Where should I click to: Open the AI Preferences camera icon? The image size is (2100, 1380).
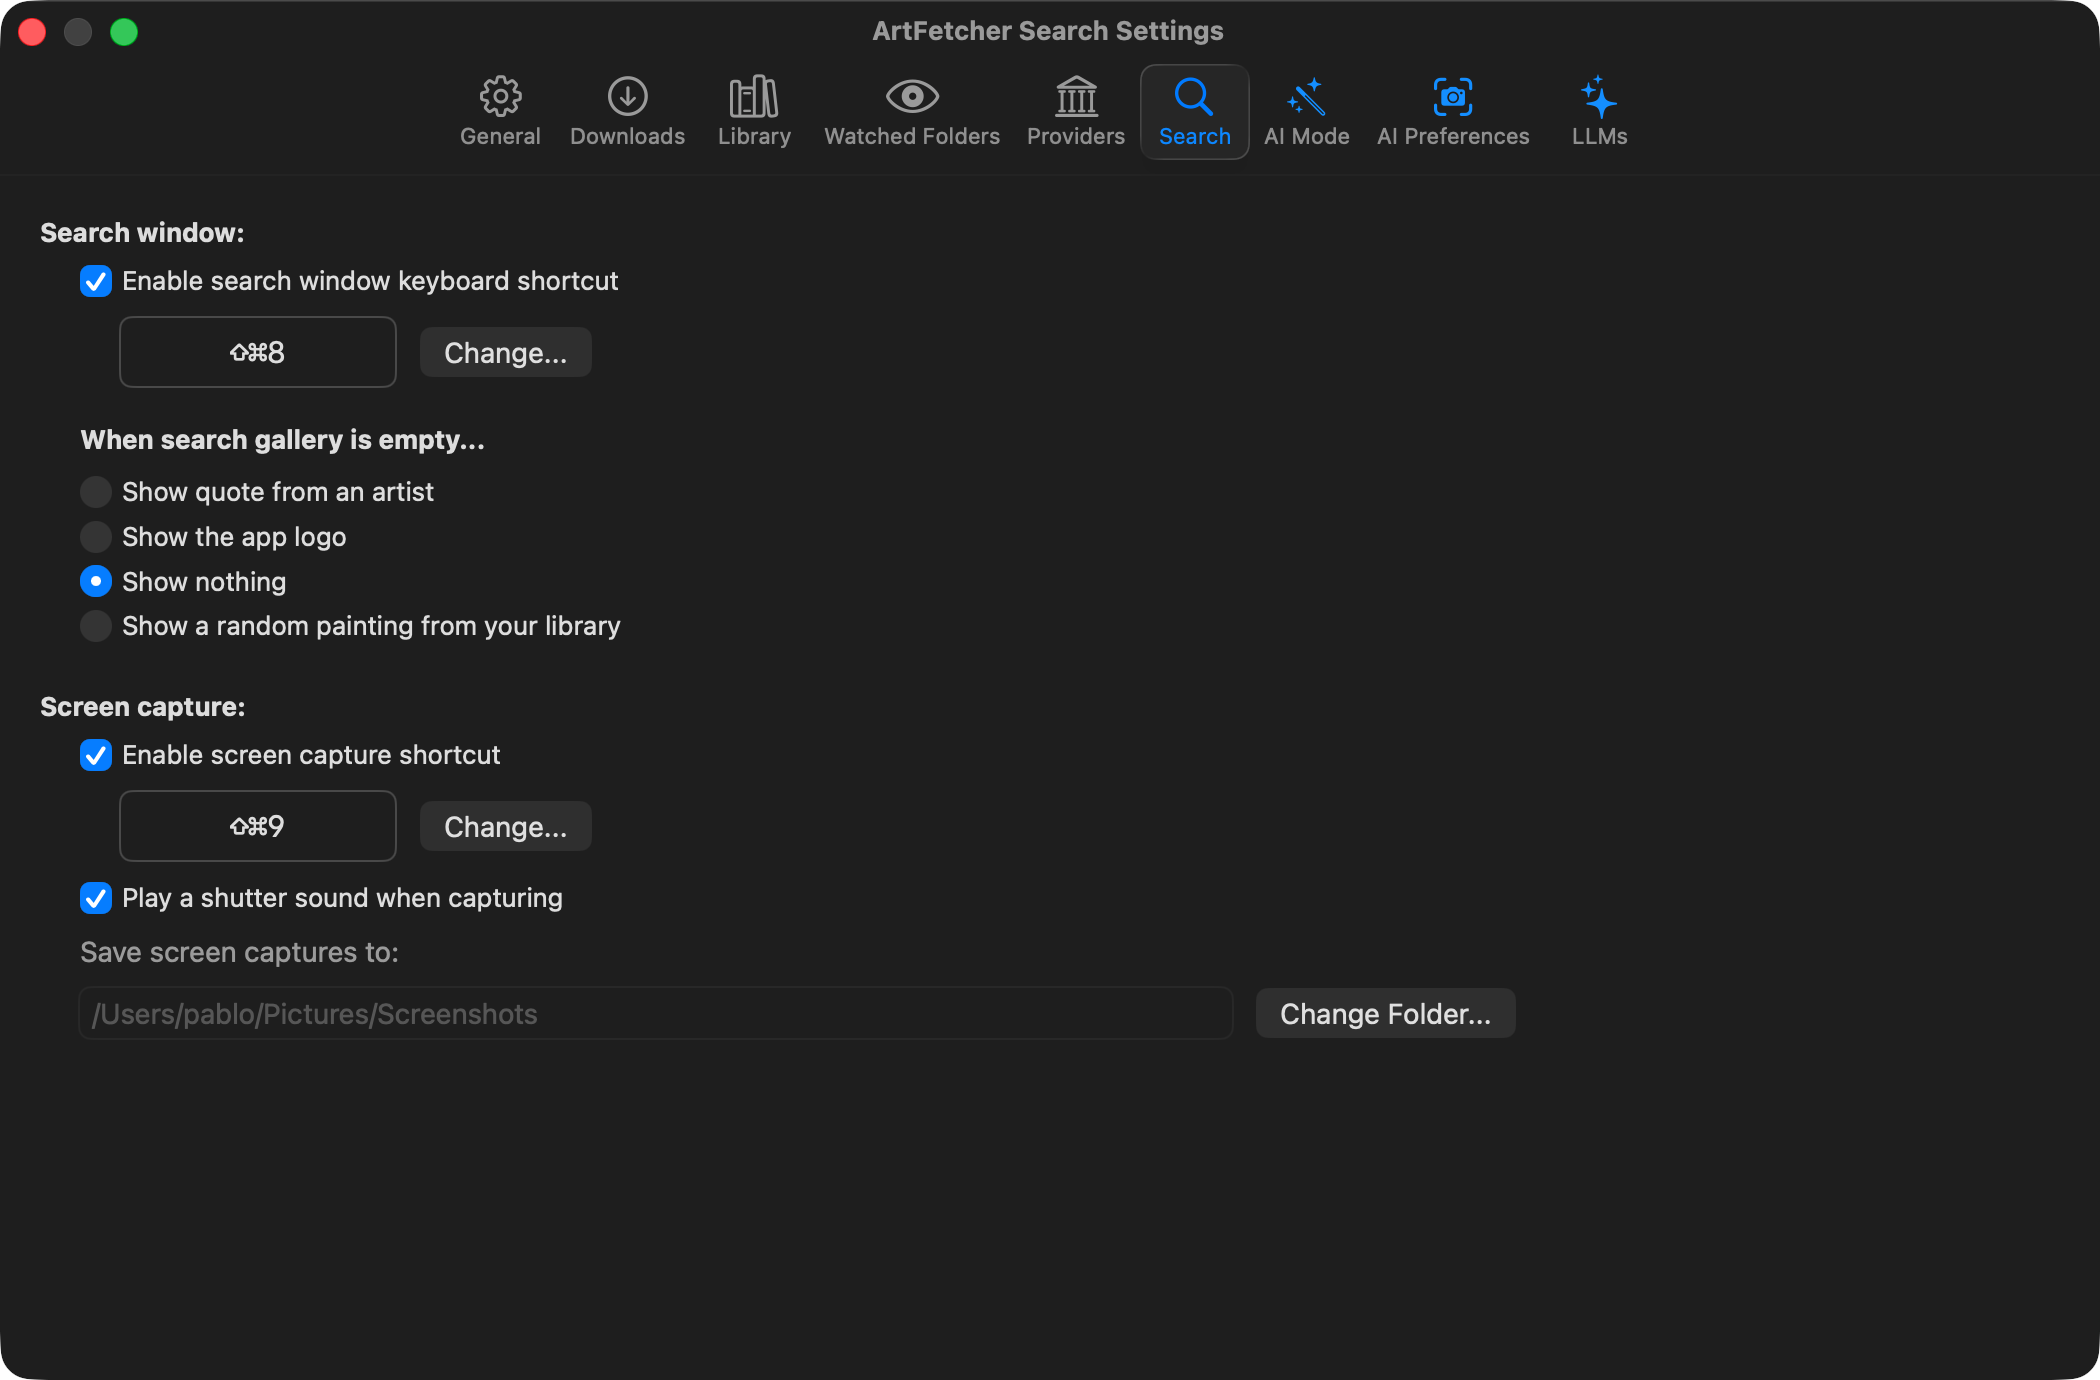[1453, 111]
